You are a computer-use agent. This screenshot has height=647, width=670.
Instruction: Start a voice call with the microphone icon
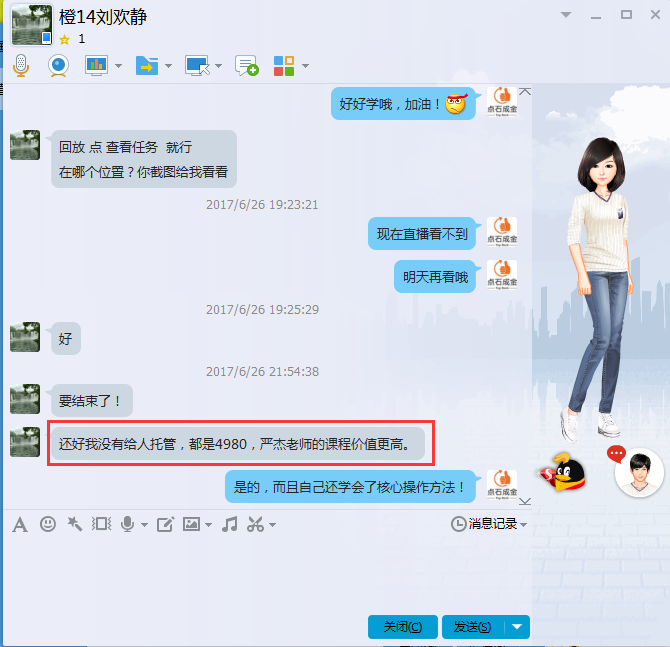21,66
